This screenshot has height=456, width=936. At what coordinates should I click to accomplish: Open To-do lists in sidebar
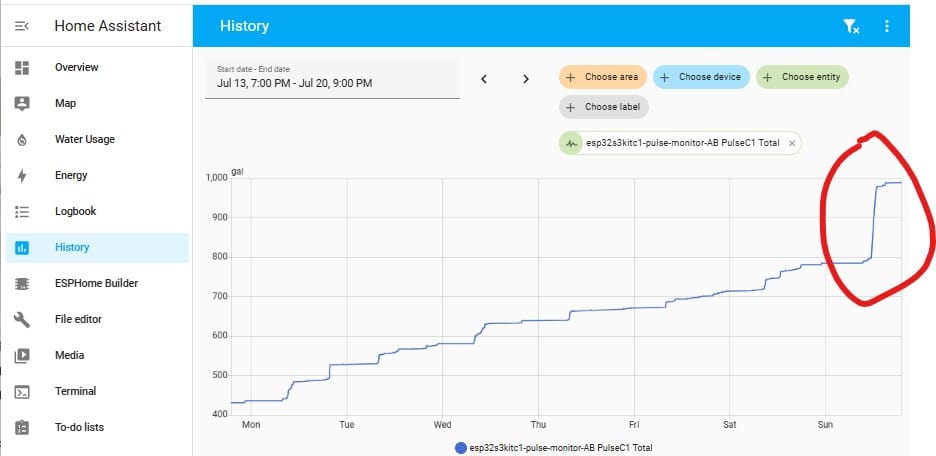tap(79, 427)
